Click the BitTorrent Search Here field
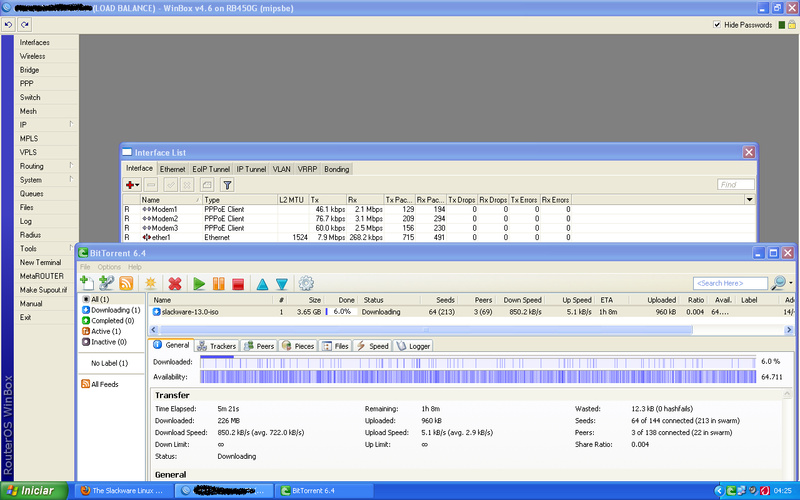800x500 pixels. [730, 283]
